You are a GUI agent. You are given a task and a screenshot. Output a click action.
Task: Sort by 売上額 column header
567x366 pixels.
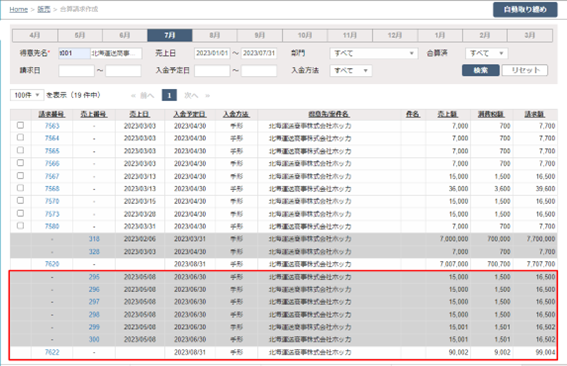[448, 114]
